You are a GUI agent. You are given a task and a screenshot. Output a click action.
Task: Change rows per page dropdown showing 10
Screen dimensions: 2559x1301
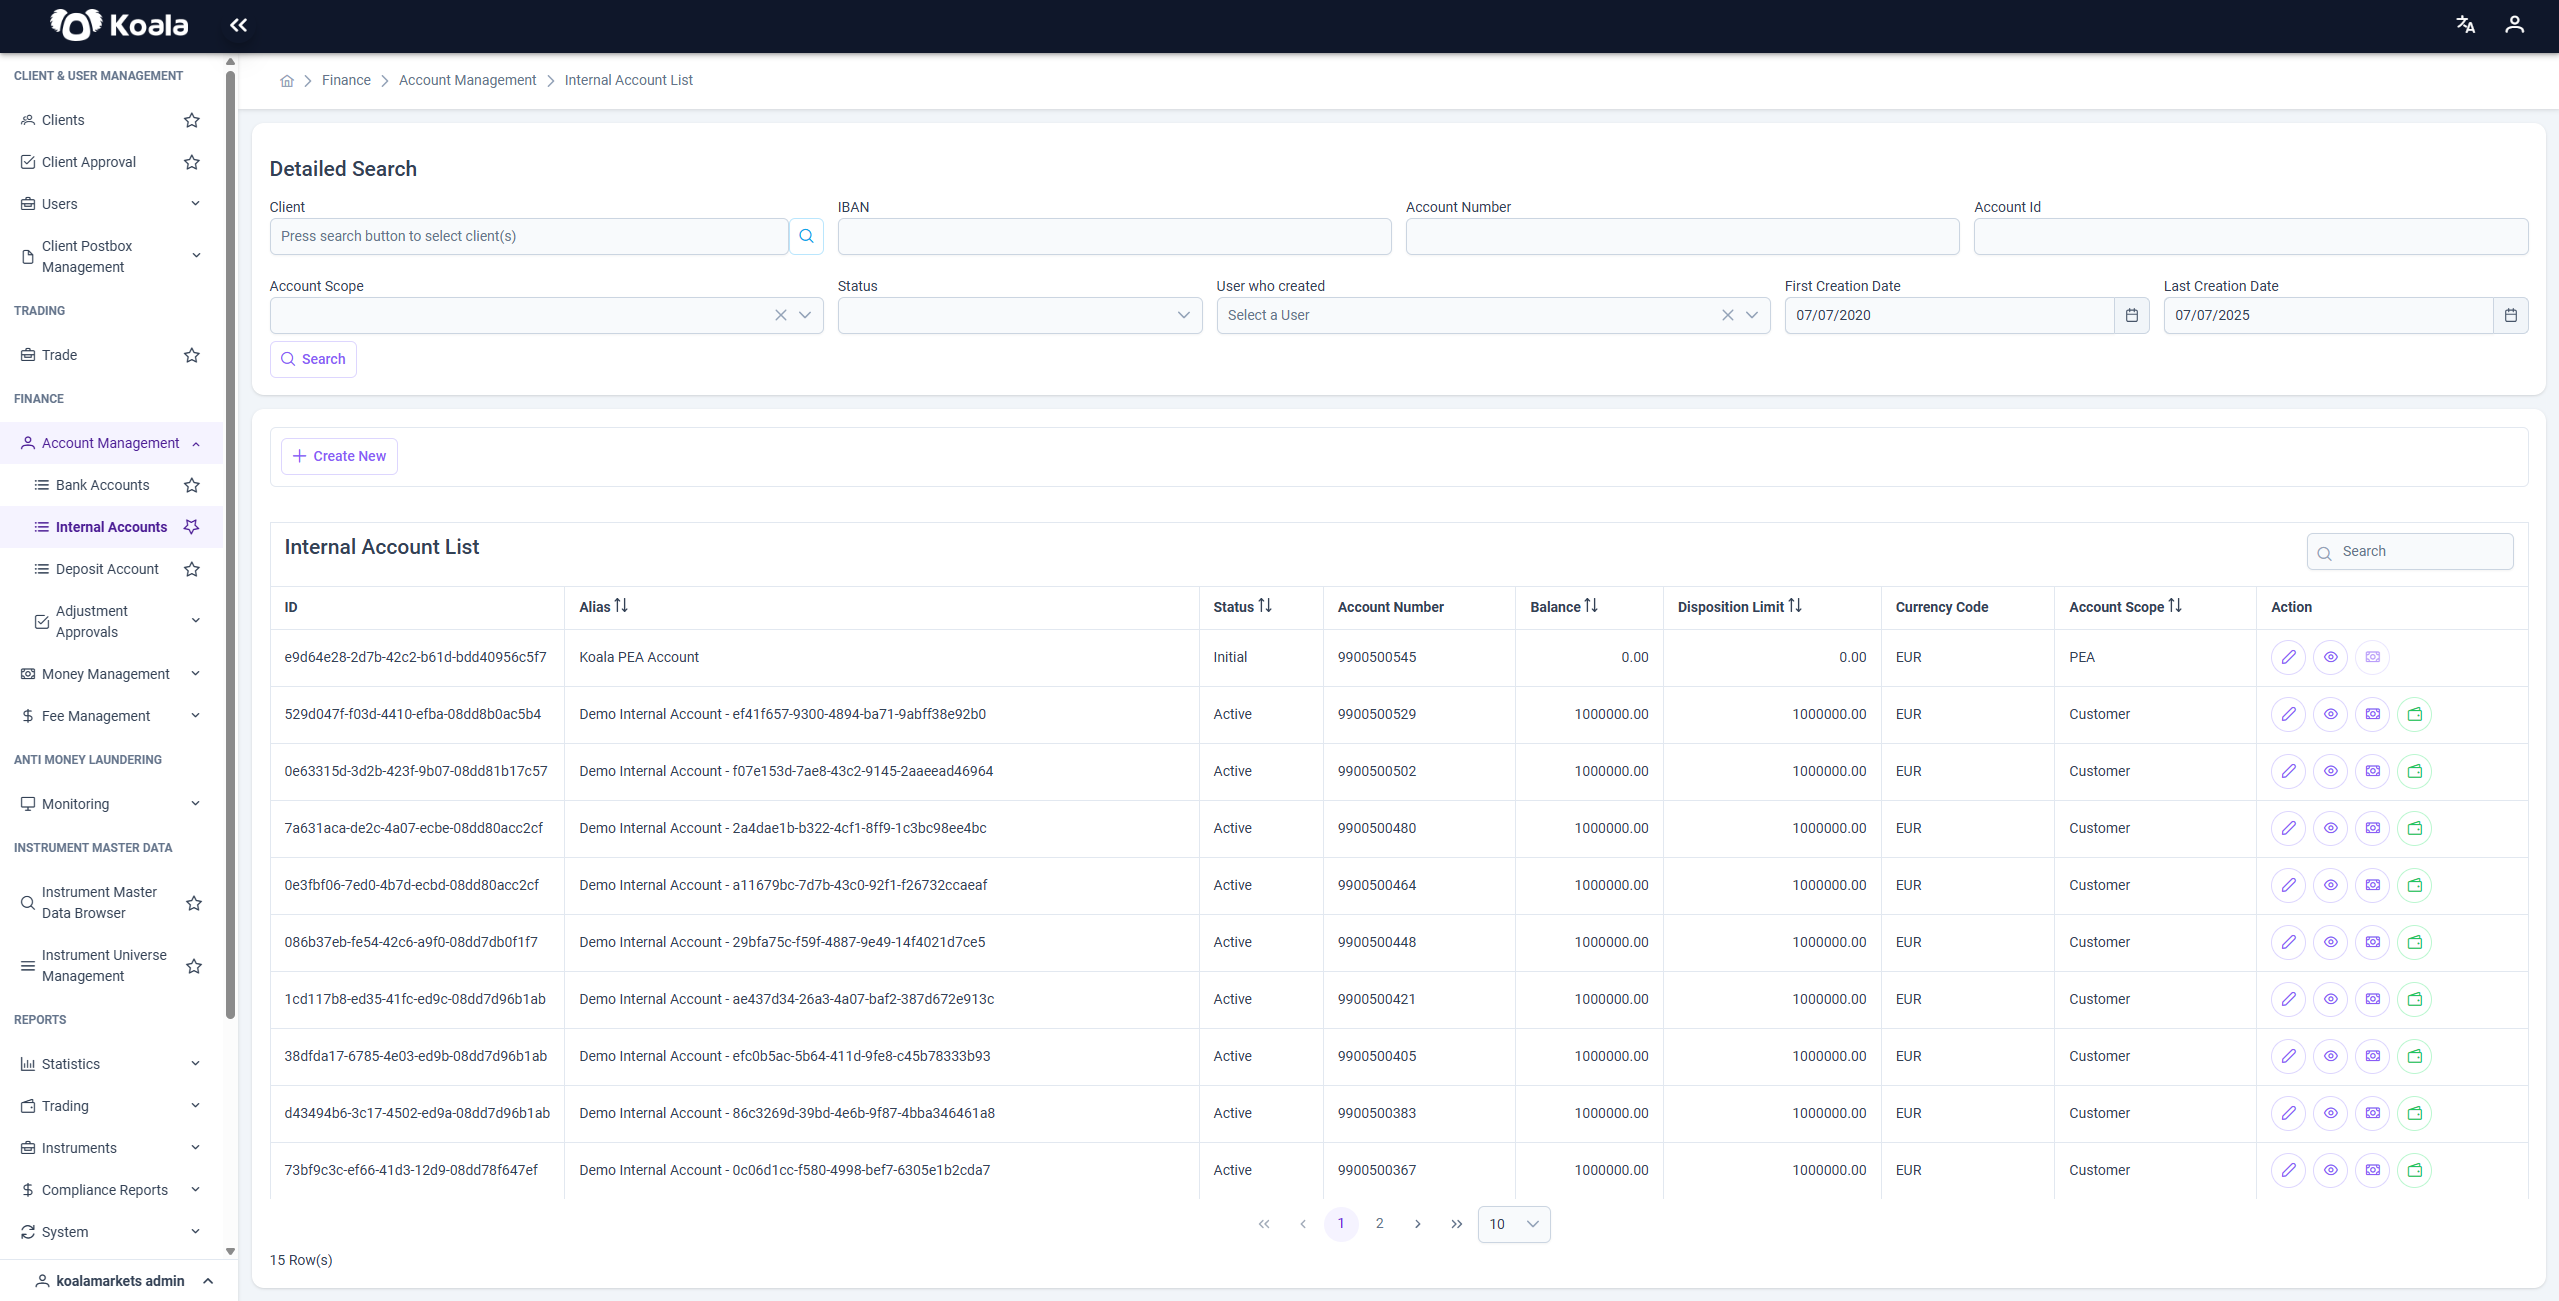[x=1514, y=1224]
